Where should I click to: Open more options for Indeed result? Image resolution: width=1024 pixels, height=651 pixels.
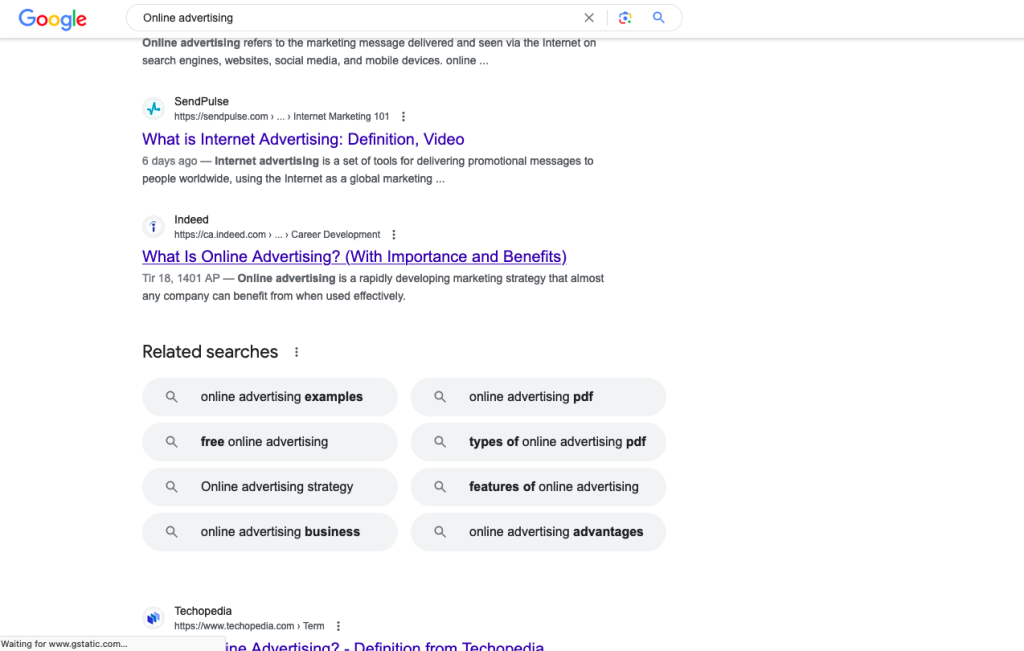pos(394,234)
